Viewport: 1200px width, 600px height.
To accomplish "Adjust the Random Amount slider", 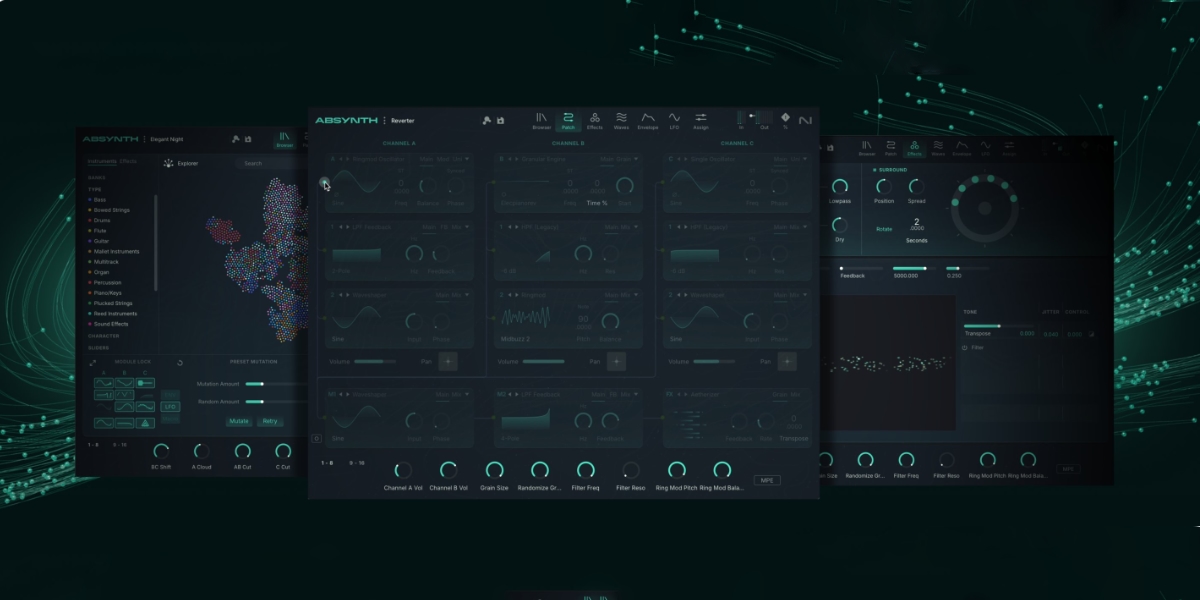I will [277, 402].
